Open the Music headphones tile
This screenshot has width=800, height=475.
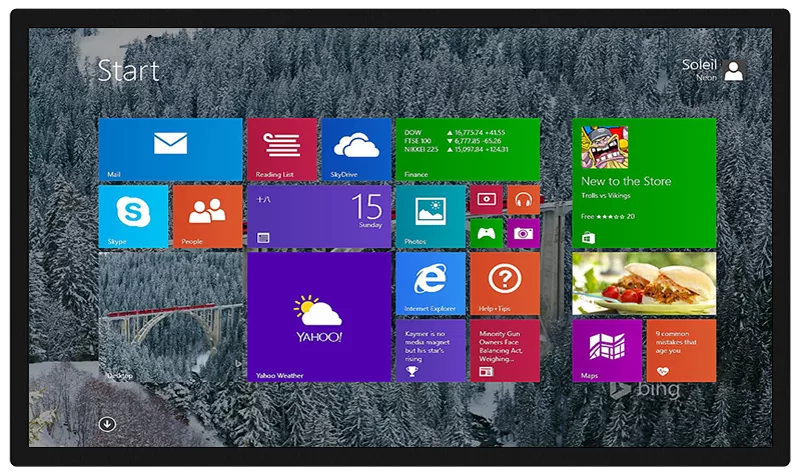pos(523,199)
